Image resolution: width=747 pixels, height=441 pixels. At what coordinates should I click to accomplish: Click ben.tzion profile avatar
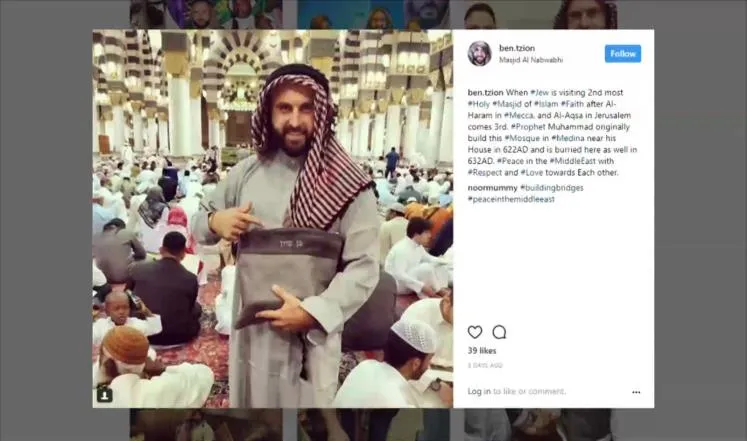[x=479, y=53]
